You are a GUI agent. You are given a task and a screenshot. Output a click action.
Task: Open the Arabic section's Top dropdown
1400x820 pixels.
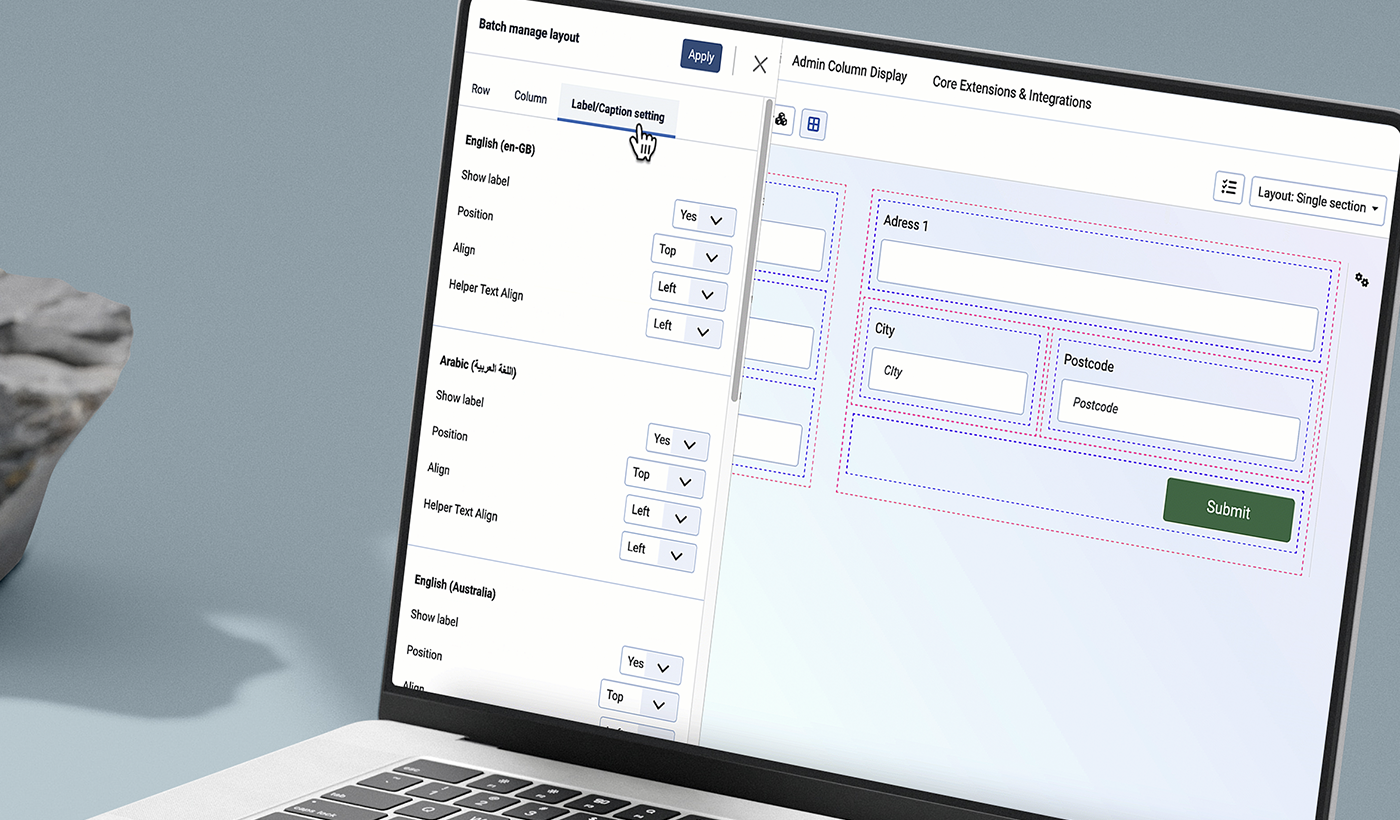click(x=664, y=477)
